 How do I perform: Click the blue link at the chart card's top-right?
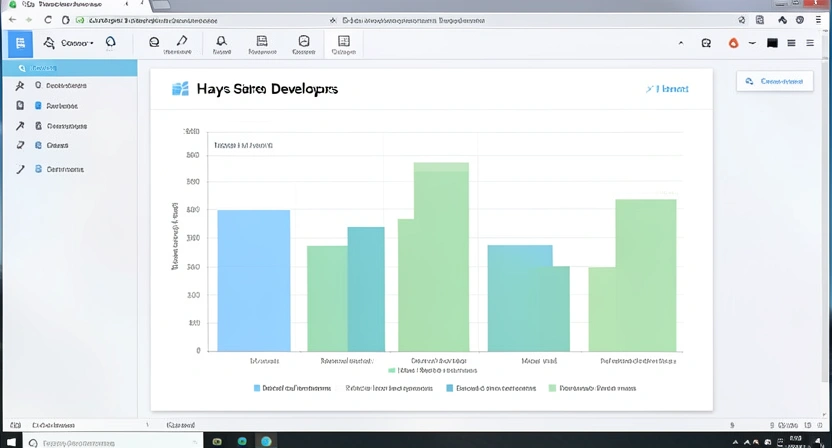(x=668, y=89)
